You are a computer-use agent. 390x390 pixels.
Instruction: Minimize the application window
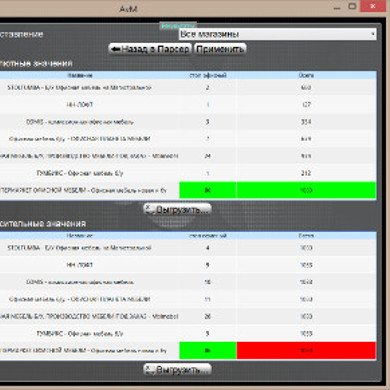pyautogui.click(x=337, y=7)
